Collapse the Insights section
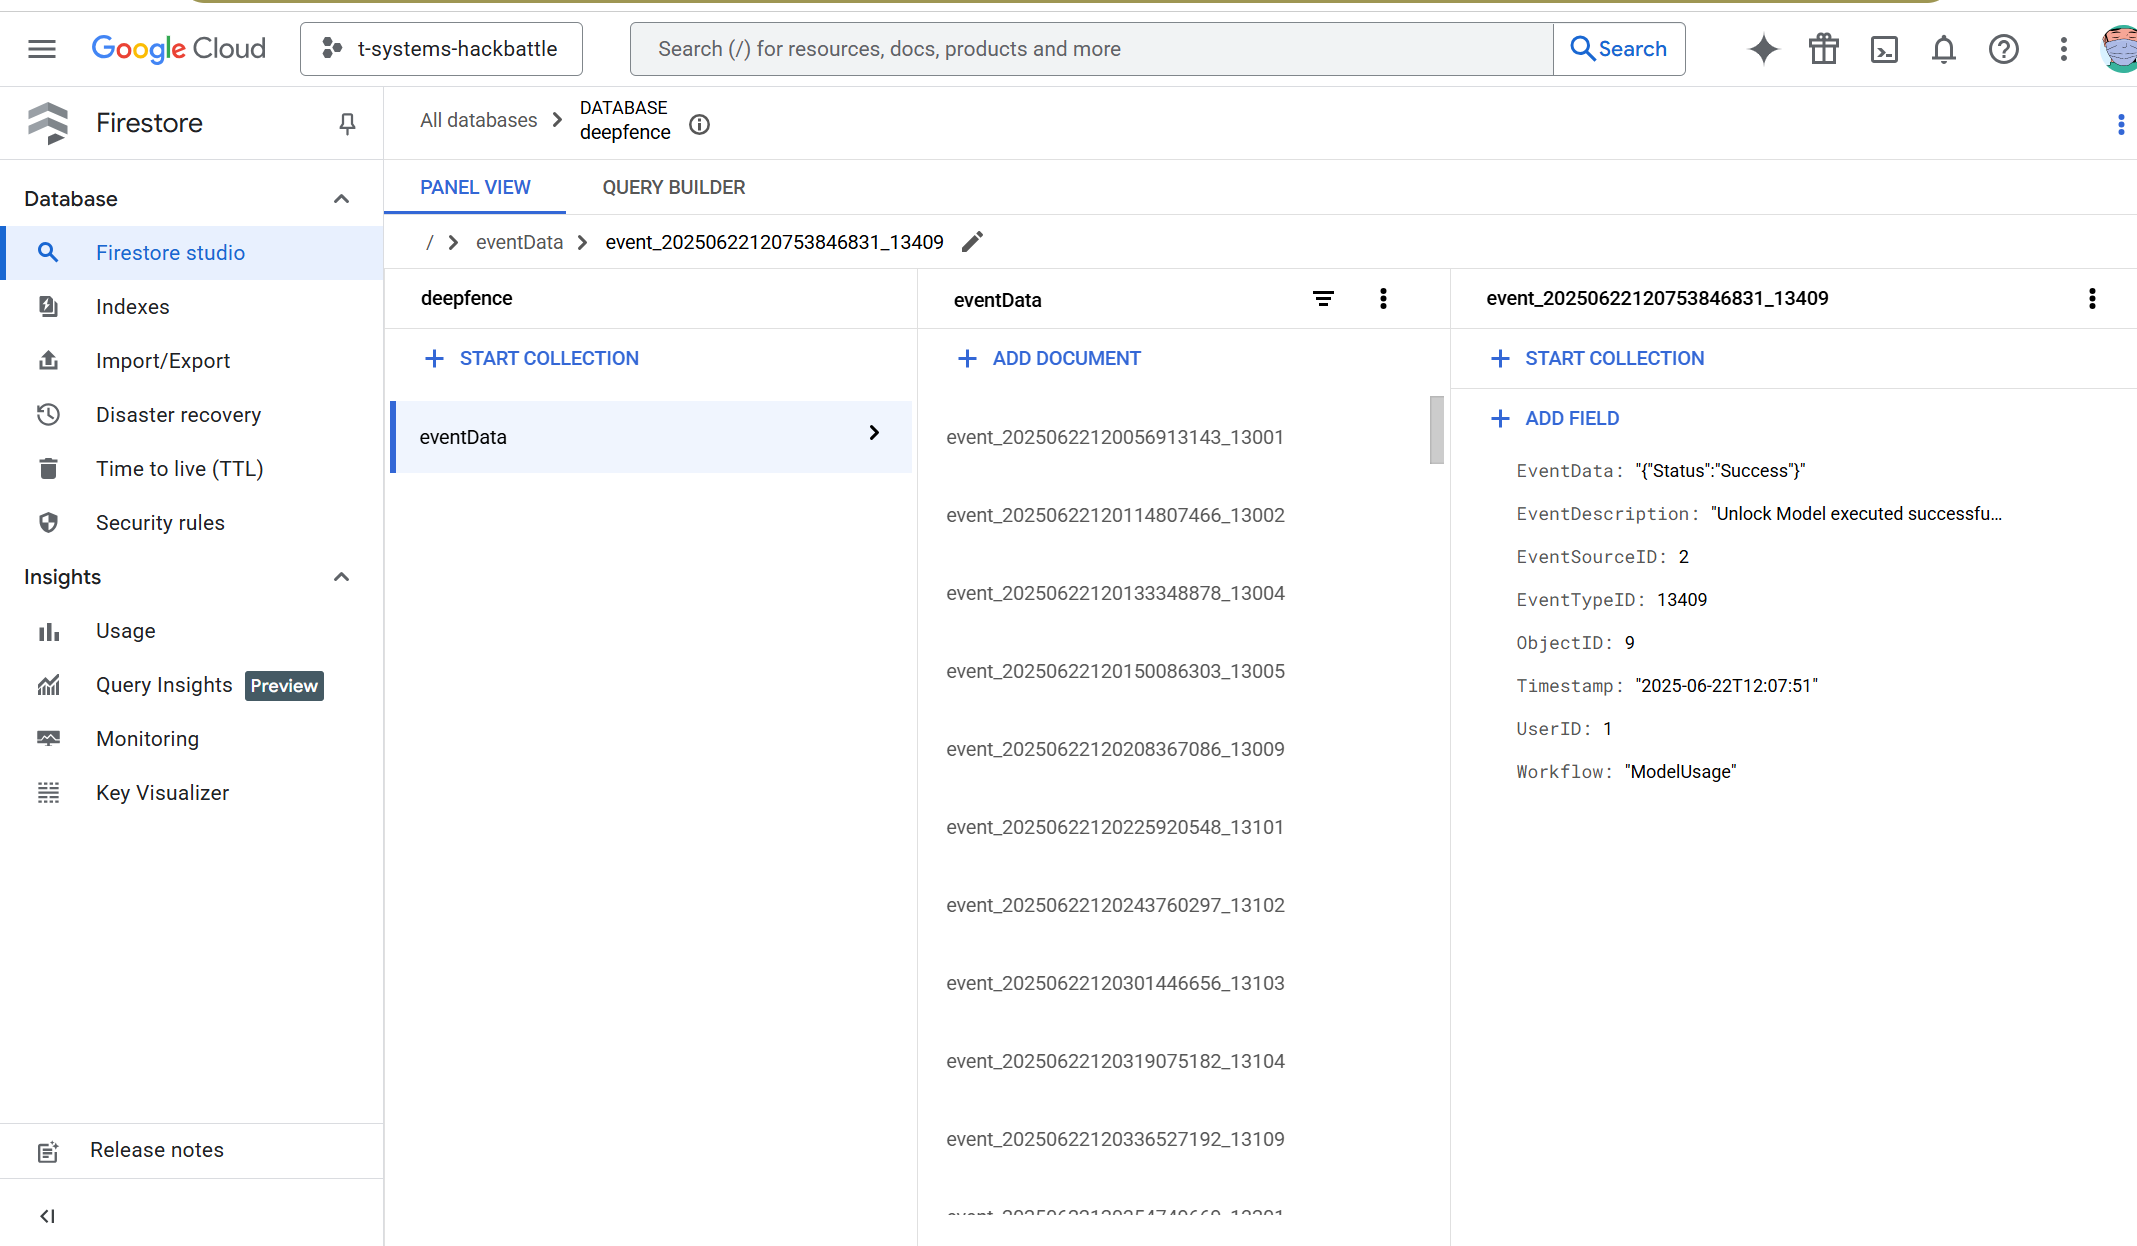The width and height of the screenshot is (2137, 1246). [341, 577]
